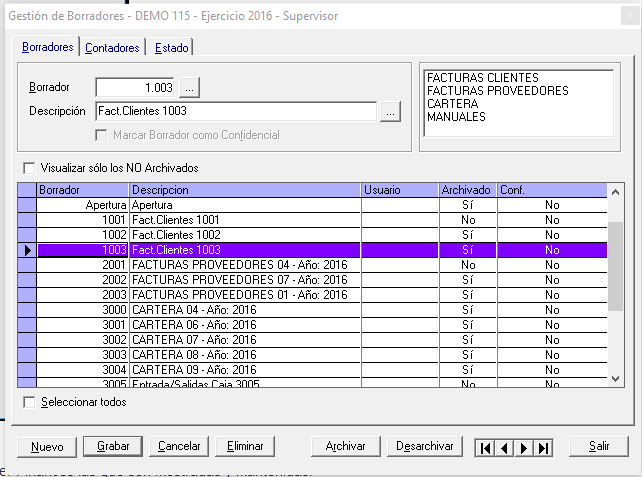The width and height of the screenshot is (642, 477).
Task: Click borrador number 3000 cell
Action: click(82, 310)
